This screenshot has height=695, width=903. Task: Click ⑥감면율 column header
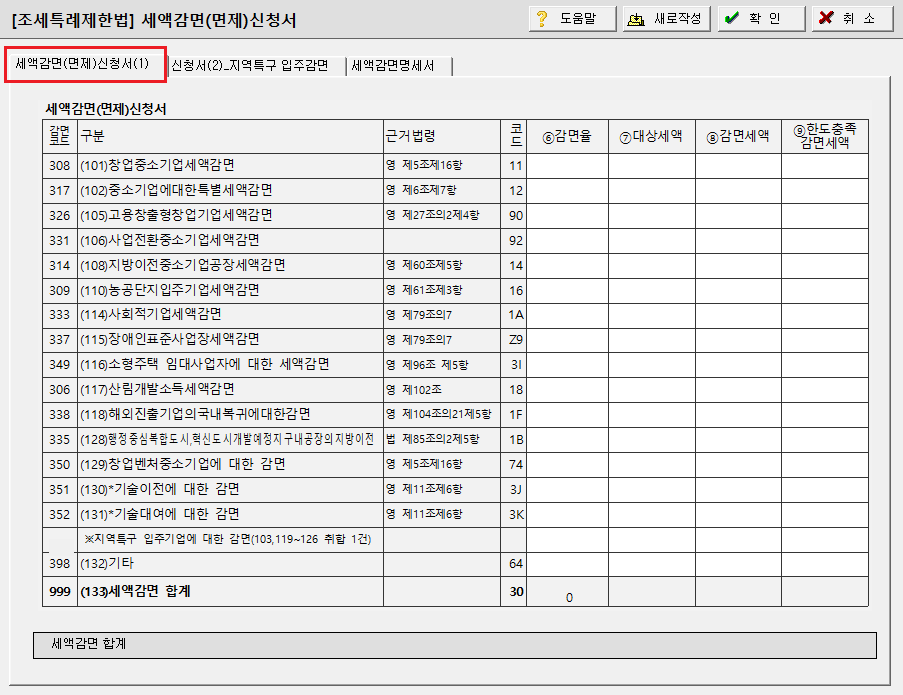pyautogui.click(x=567, y=136)
